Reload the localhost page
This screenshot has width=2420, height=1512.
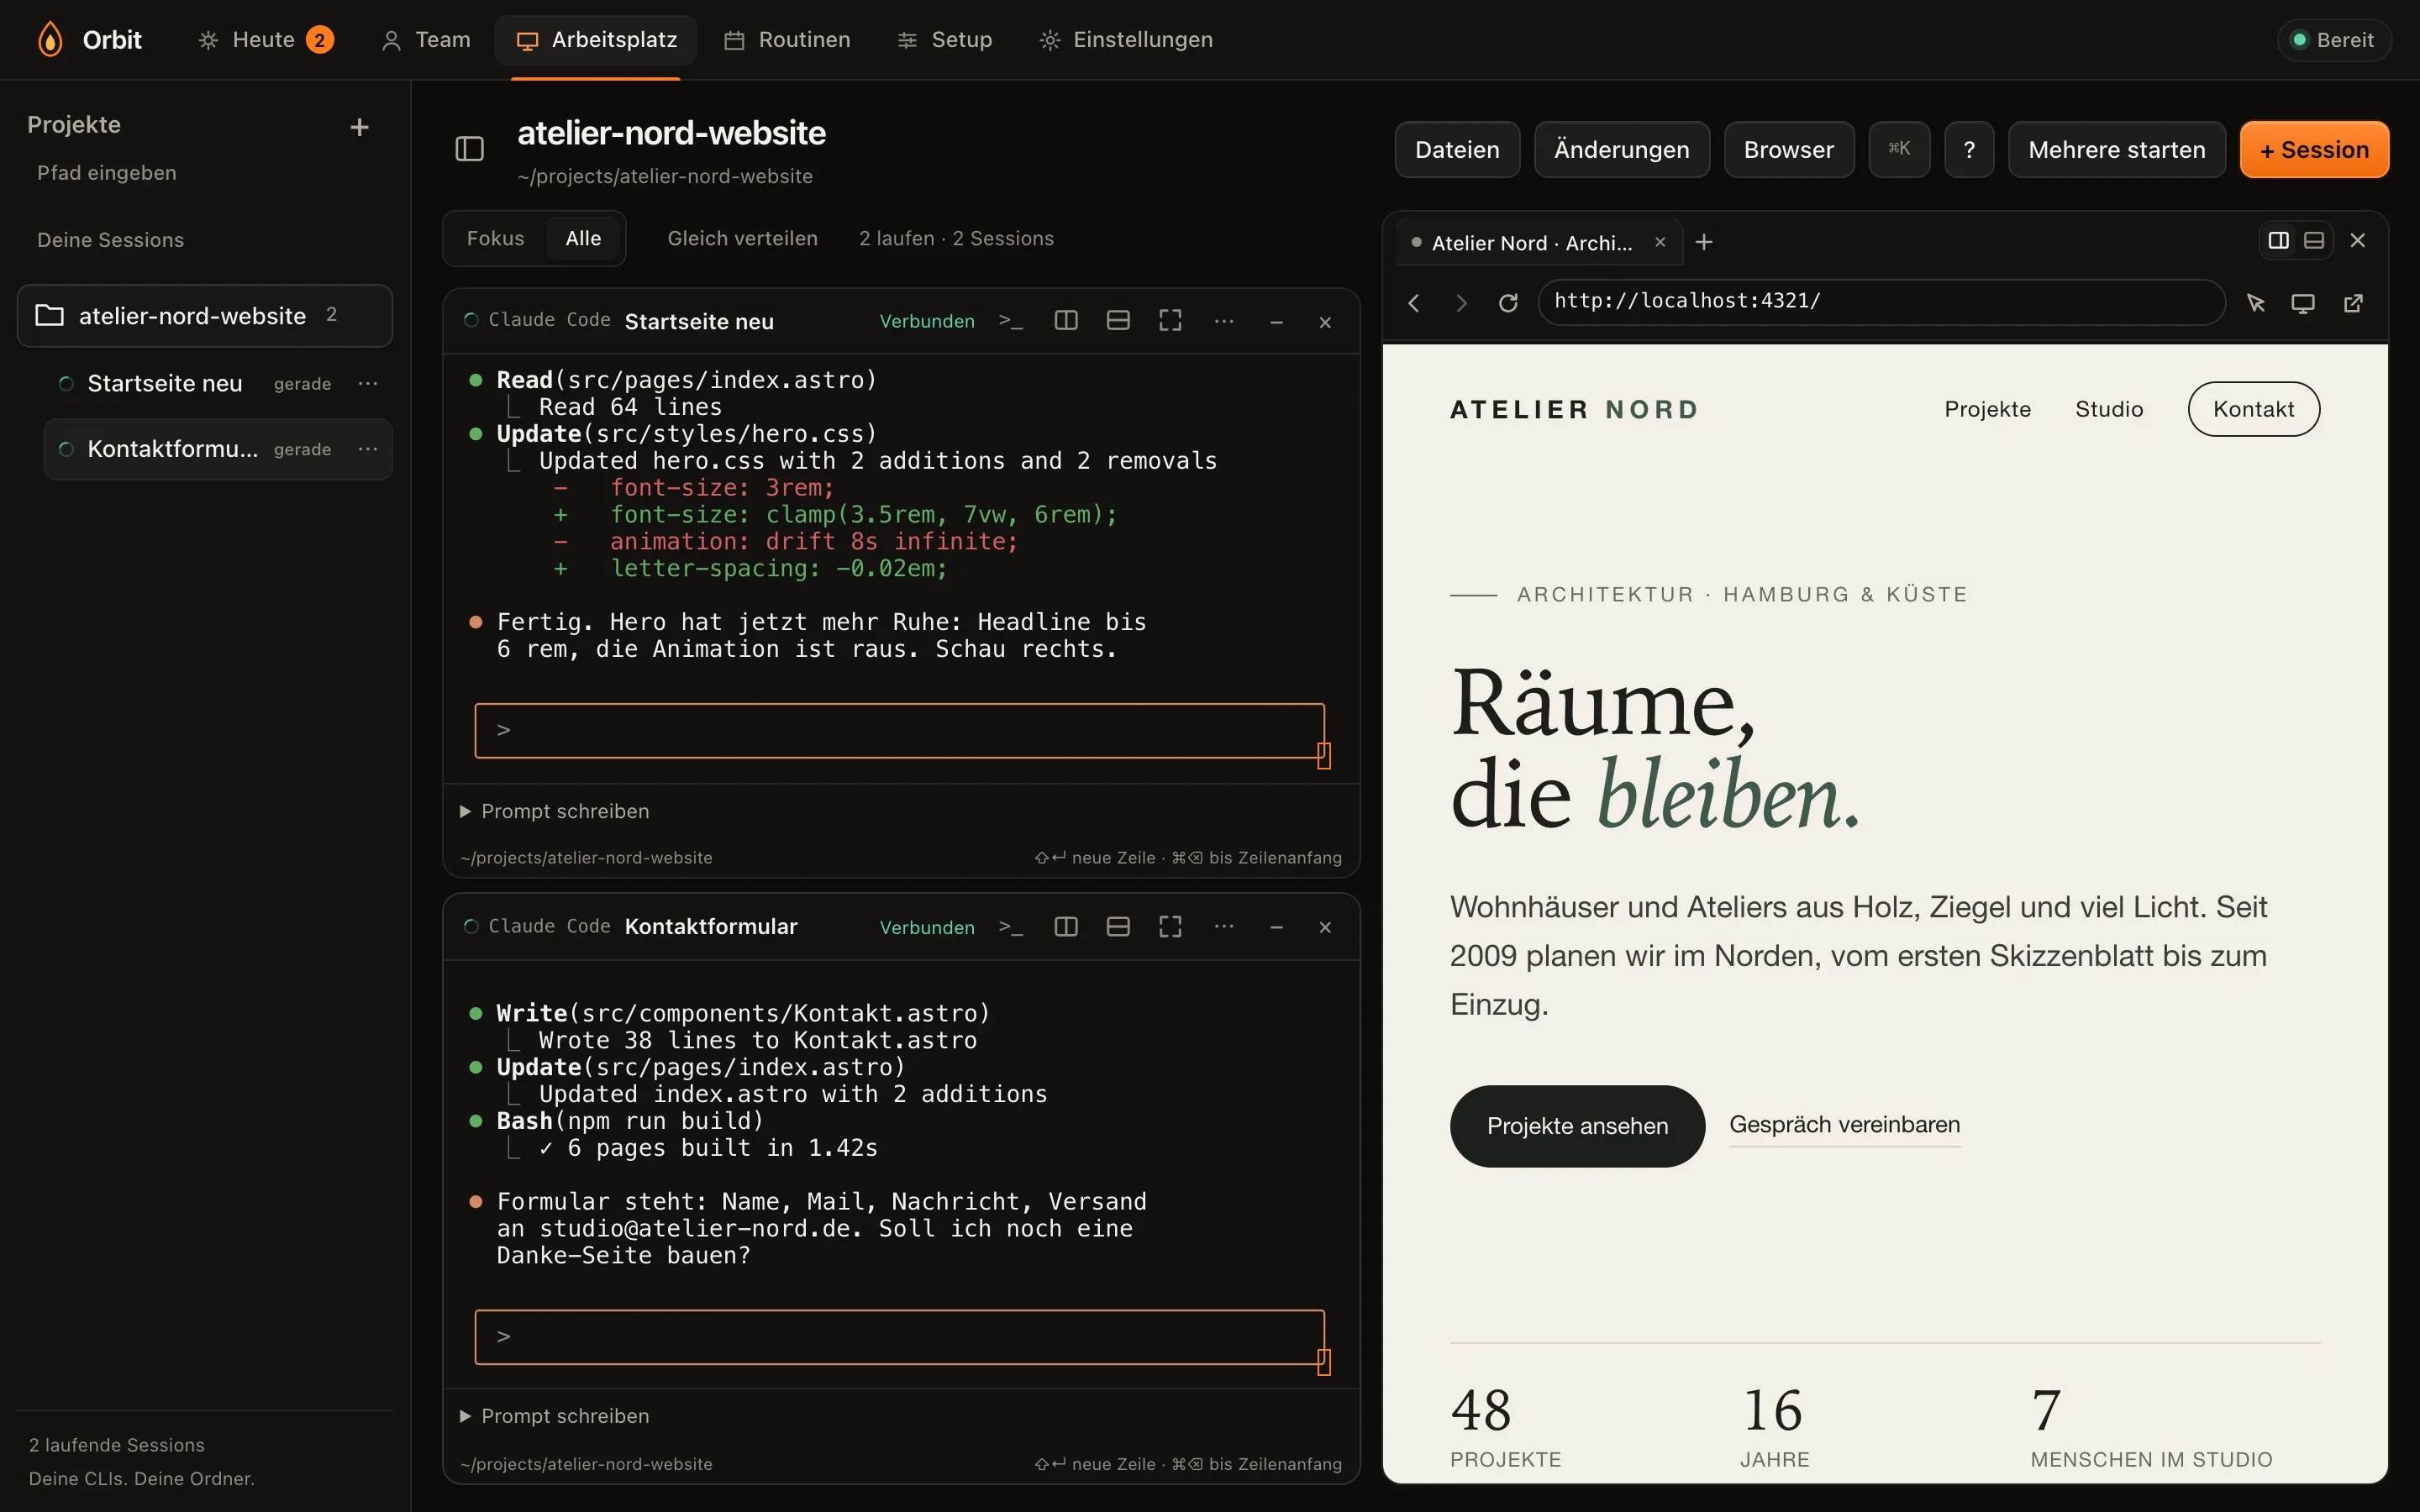(1508, 303)
